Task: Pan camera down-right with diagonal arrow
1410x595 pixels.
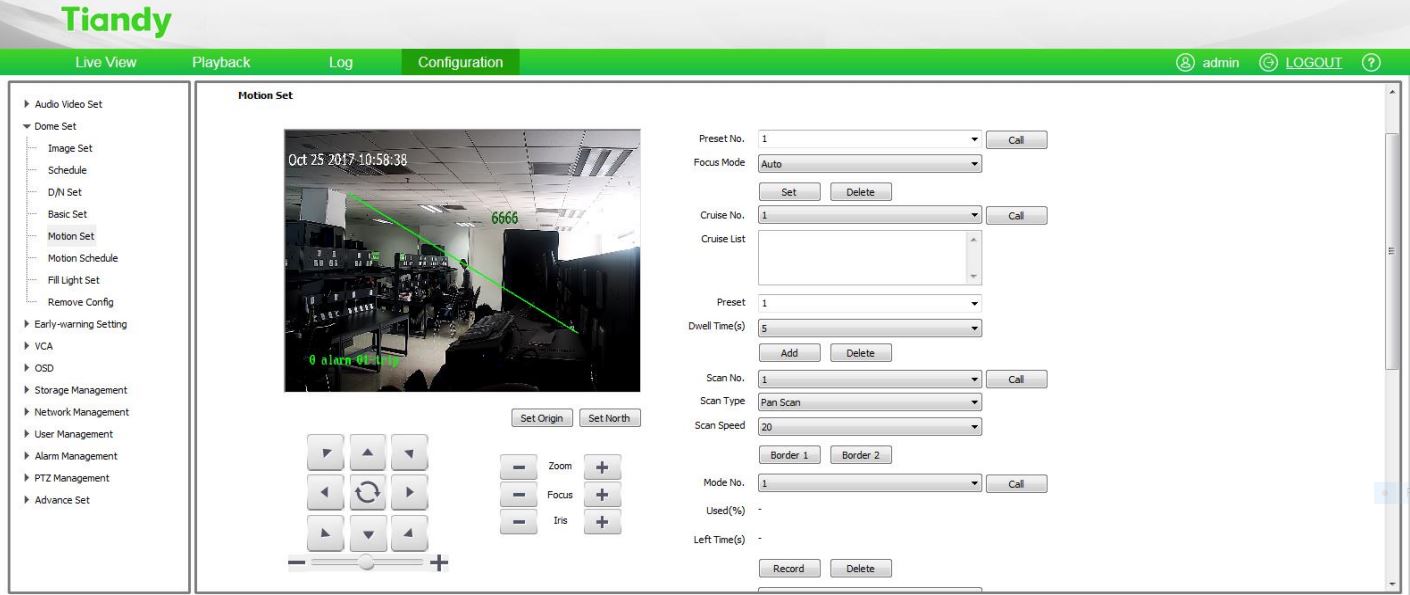Action: (409, 533)
